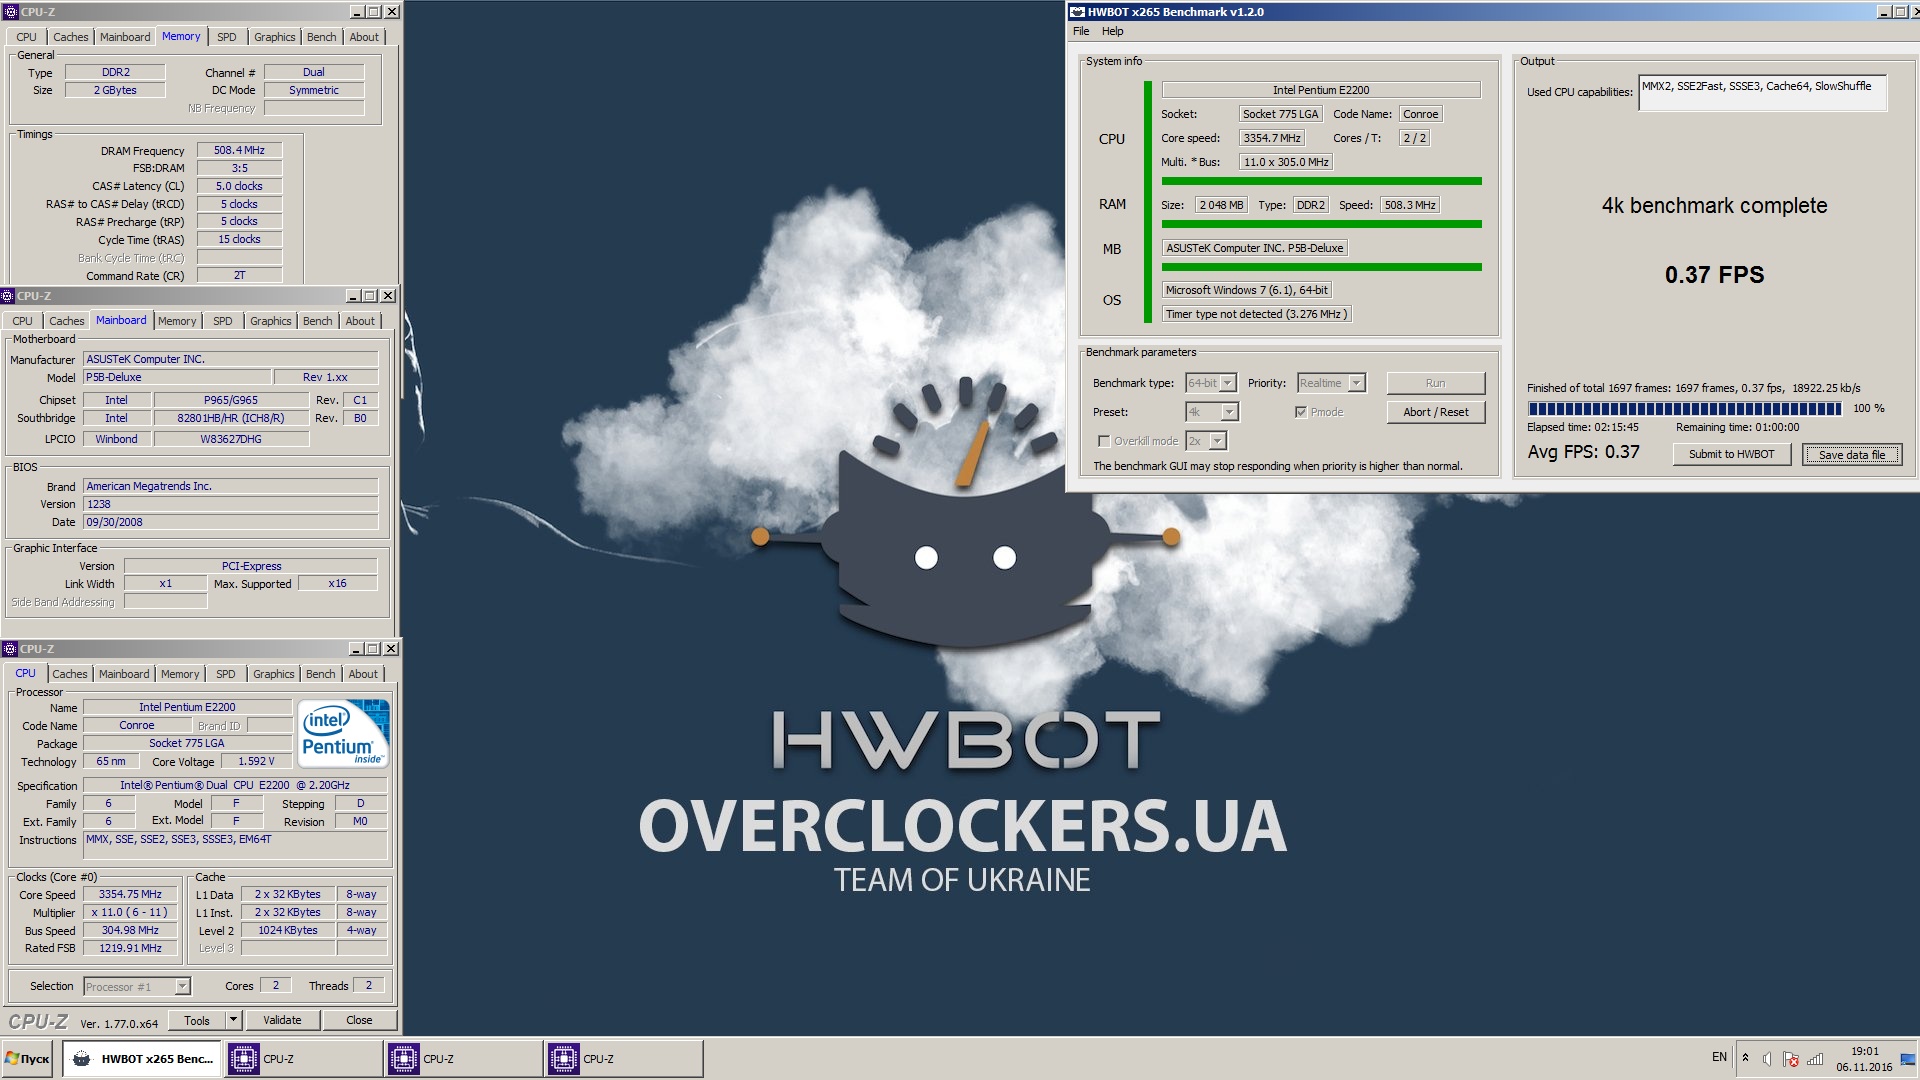The image size is (1920, 1080).
Task: Click the Abort / Reset button
Action: pos(1435,412)
